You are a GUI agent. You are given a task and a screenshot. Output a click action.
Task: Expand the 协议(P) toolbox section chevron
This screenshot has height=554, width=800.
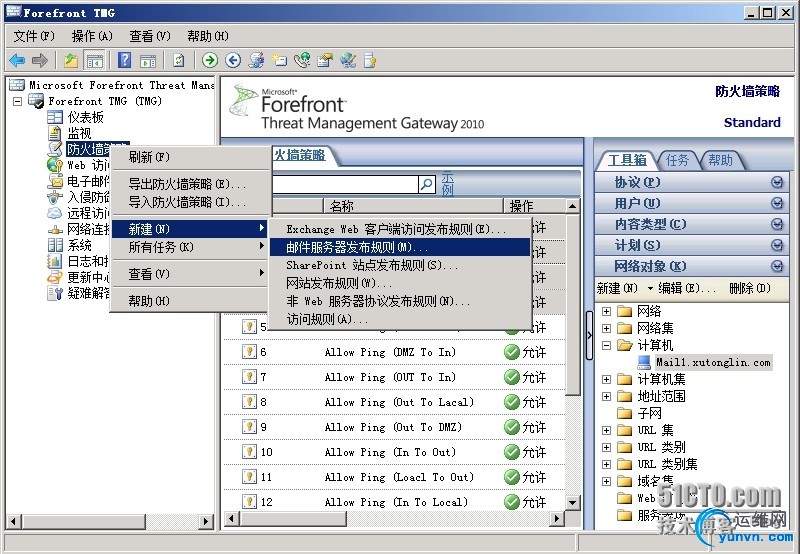777,182
